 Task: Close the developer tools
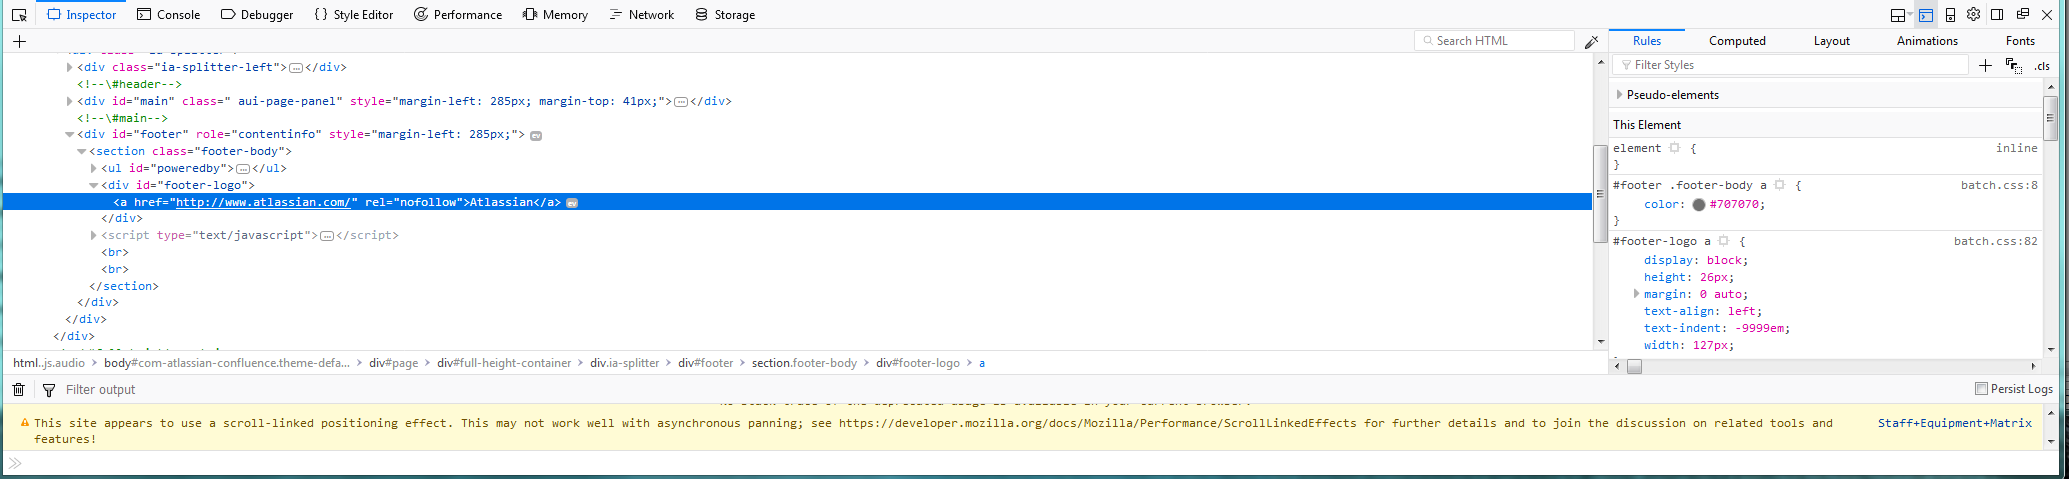2047,15
